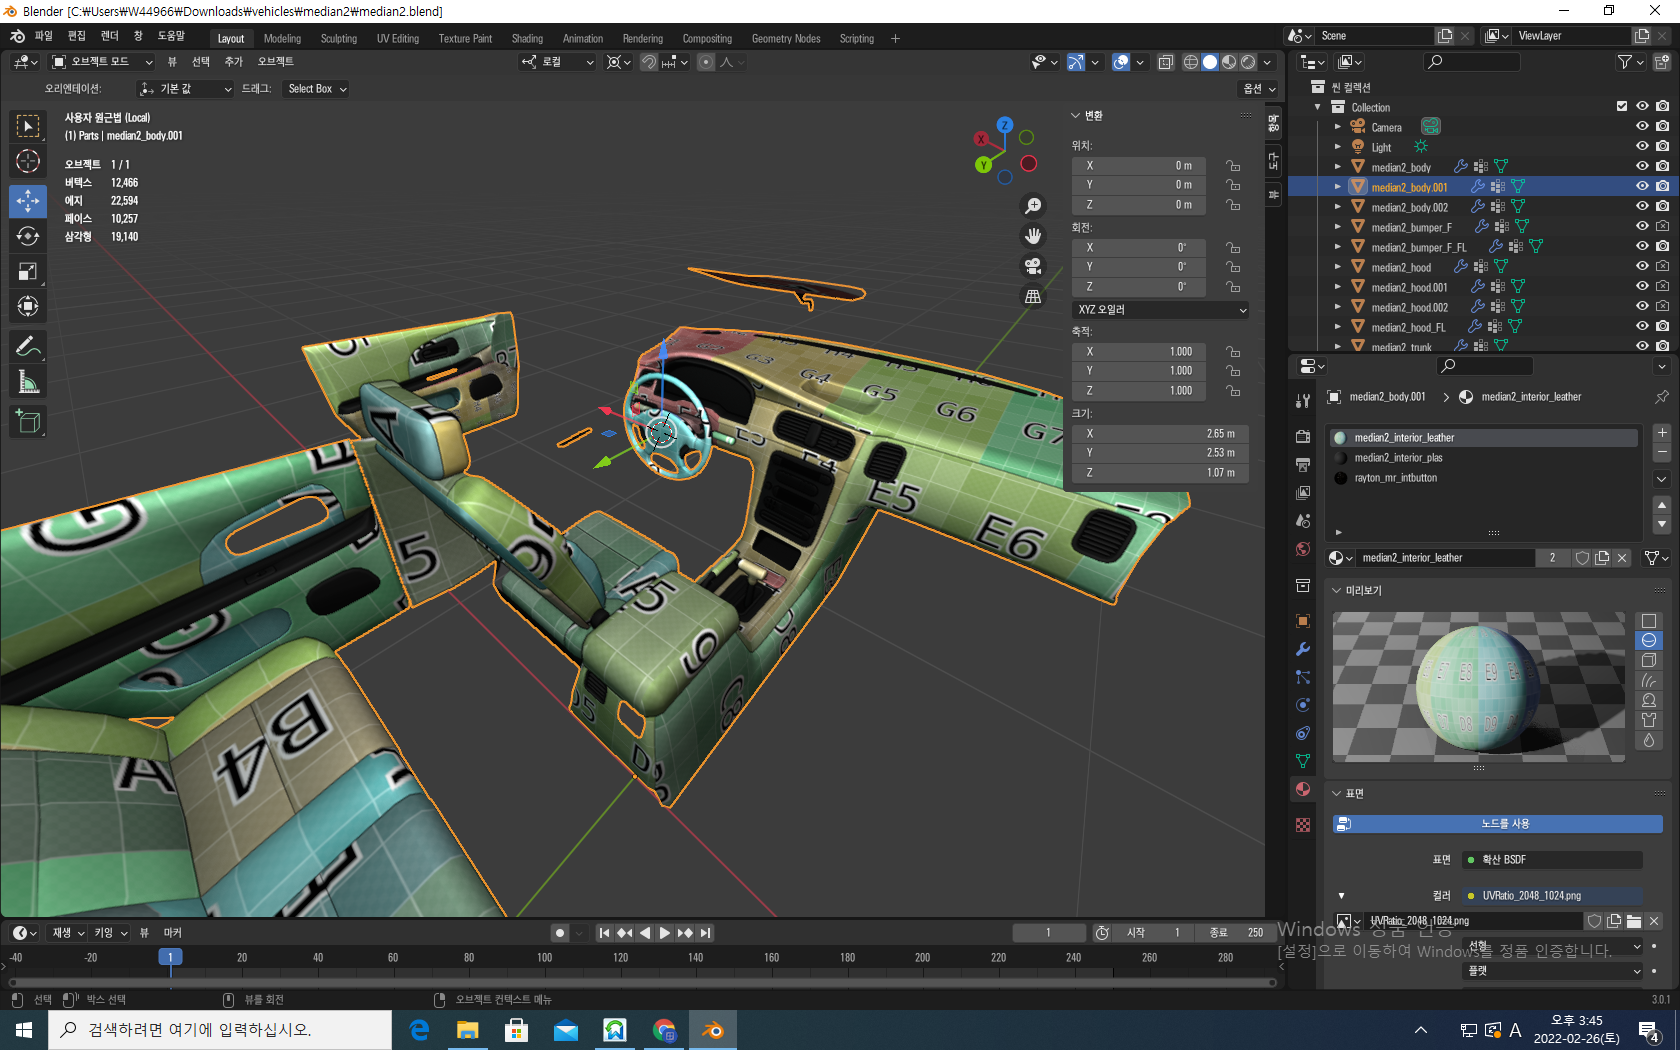Switch to wireframe viewport shading

(1191, 62)
